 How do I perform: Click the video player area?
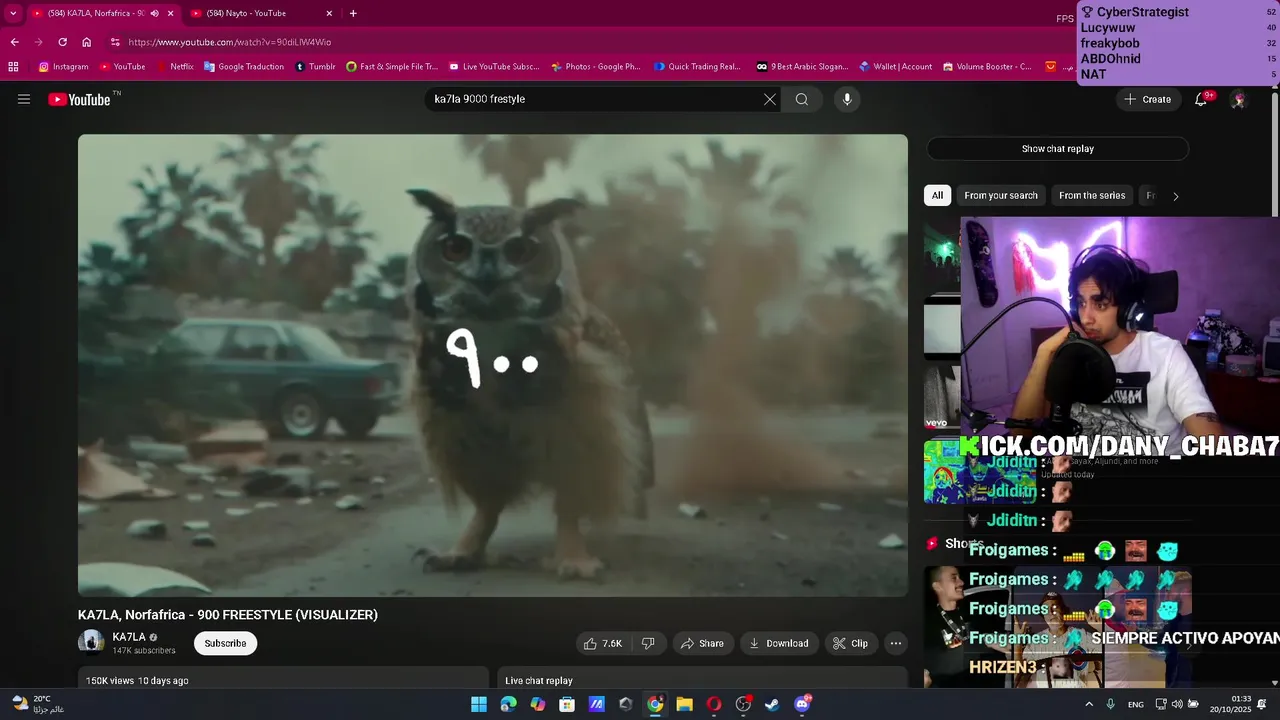(493, 366)
